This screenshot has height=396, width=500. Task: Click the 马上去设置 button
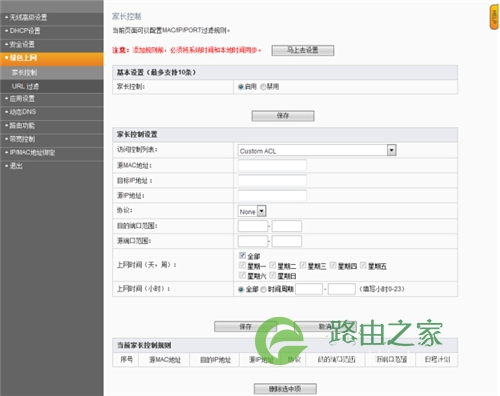[x=303, y=50]
